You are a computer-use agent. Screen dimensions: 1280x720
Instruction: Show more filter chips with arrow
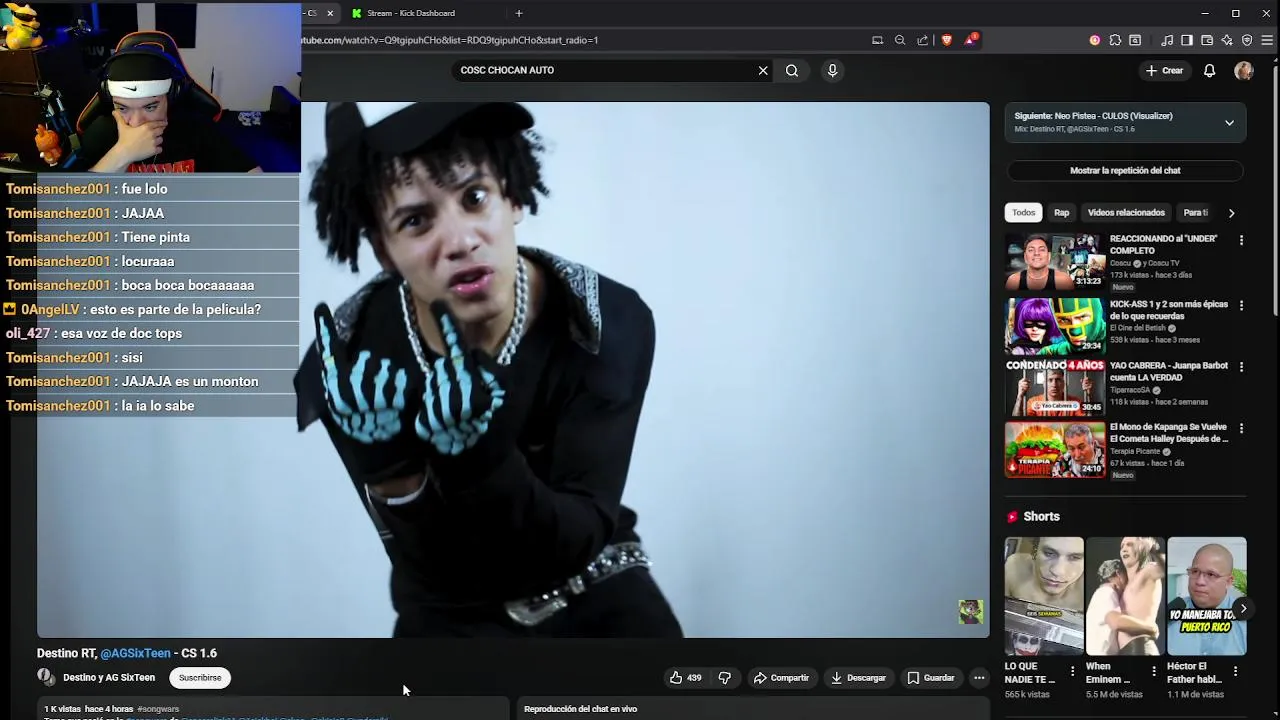(x=1231, y=213)
